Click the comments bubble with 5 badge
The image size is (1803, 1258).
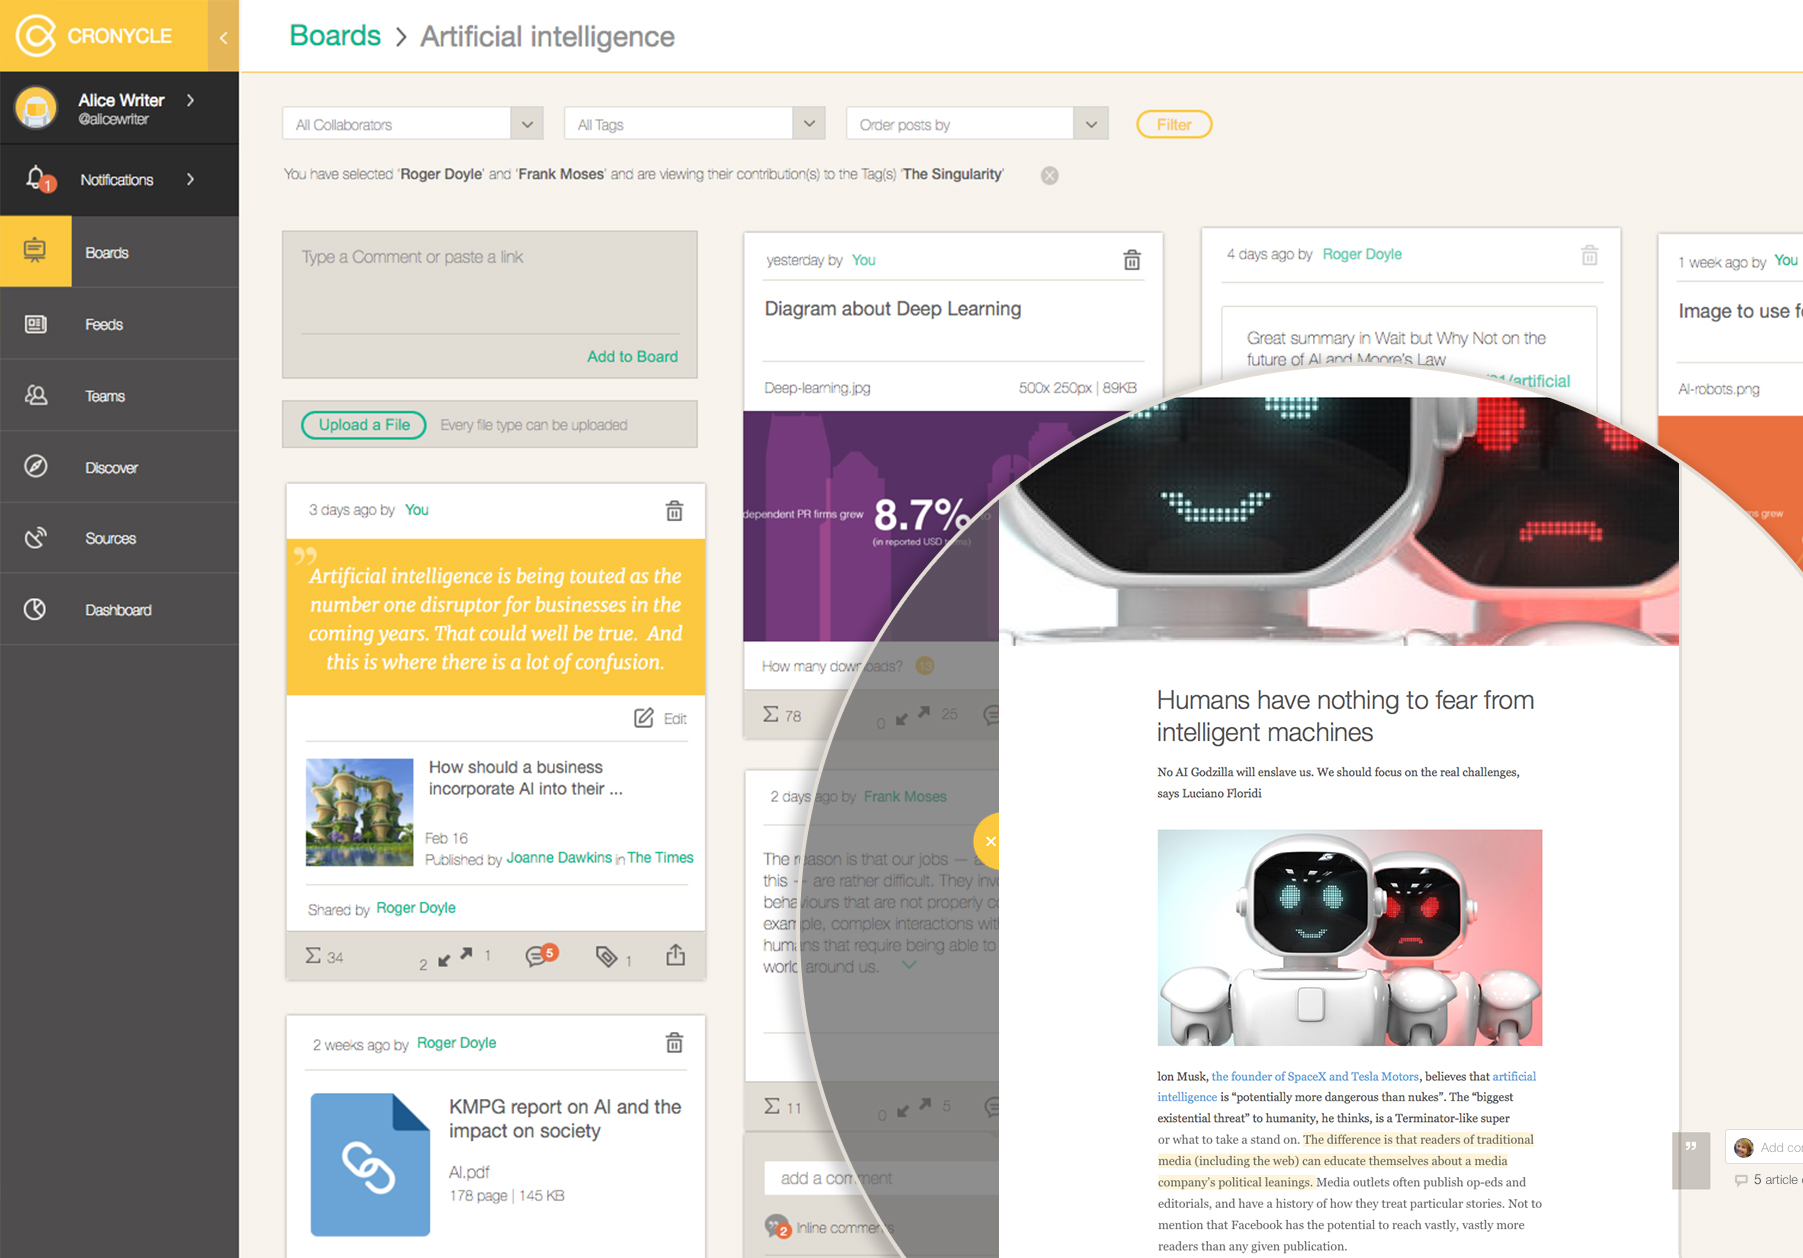[540, 955]
